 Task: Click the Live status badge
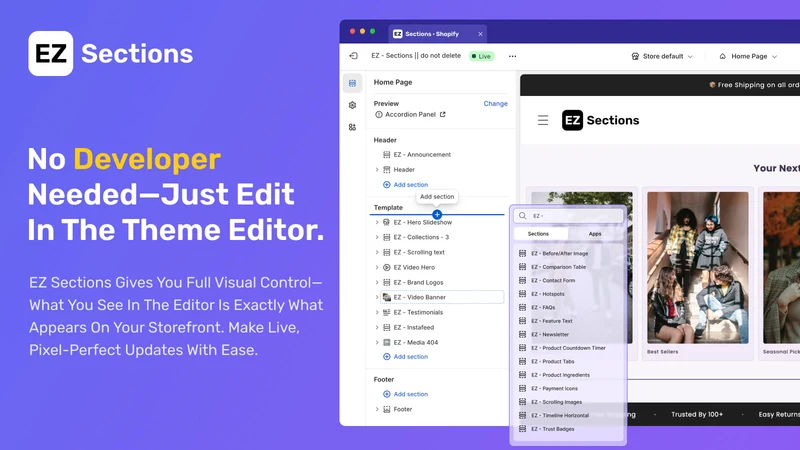(x=482, y=56)
